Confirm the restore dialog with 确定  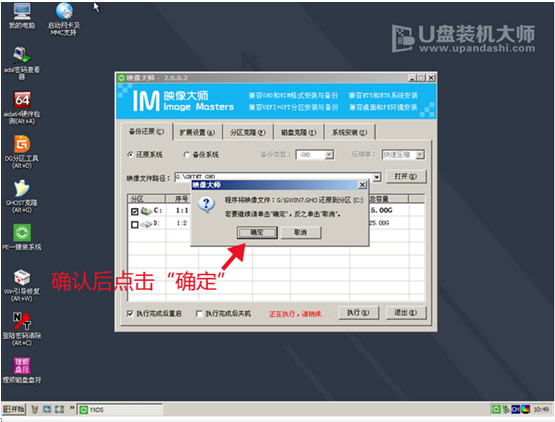pos(257,233)
